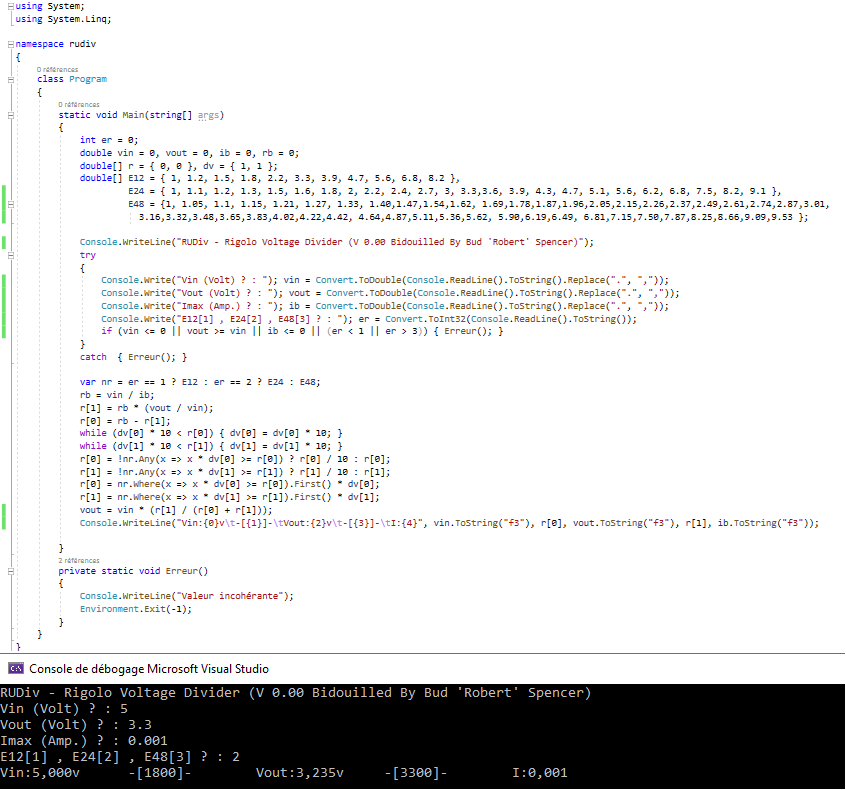Collapse the Main method block
This screenshot has width=846, height=790.
(x=10, y=115)
